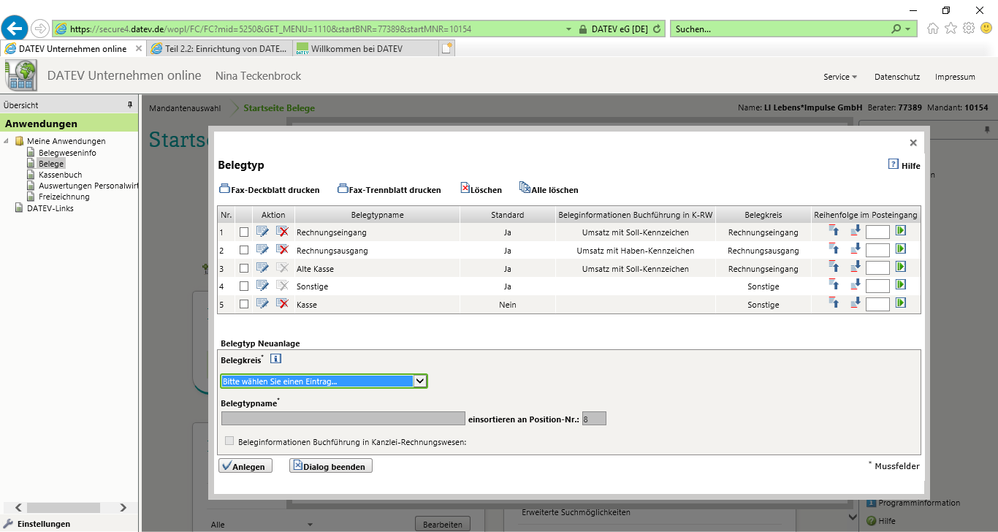Apply position for Rechnungseingang with green arrow
998x532 pixels.
pos(901,231)
